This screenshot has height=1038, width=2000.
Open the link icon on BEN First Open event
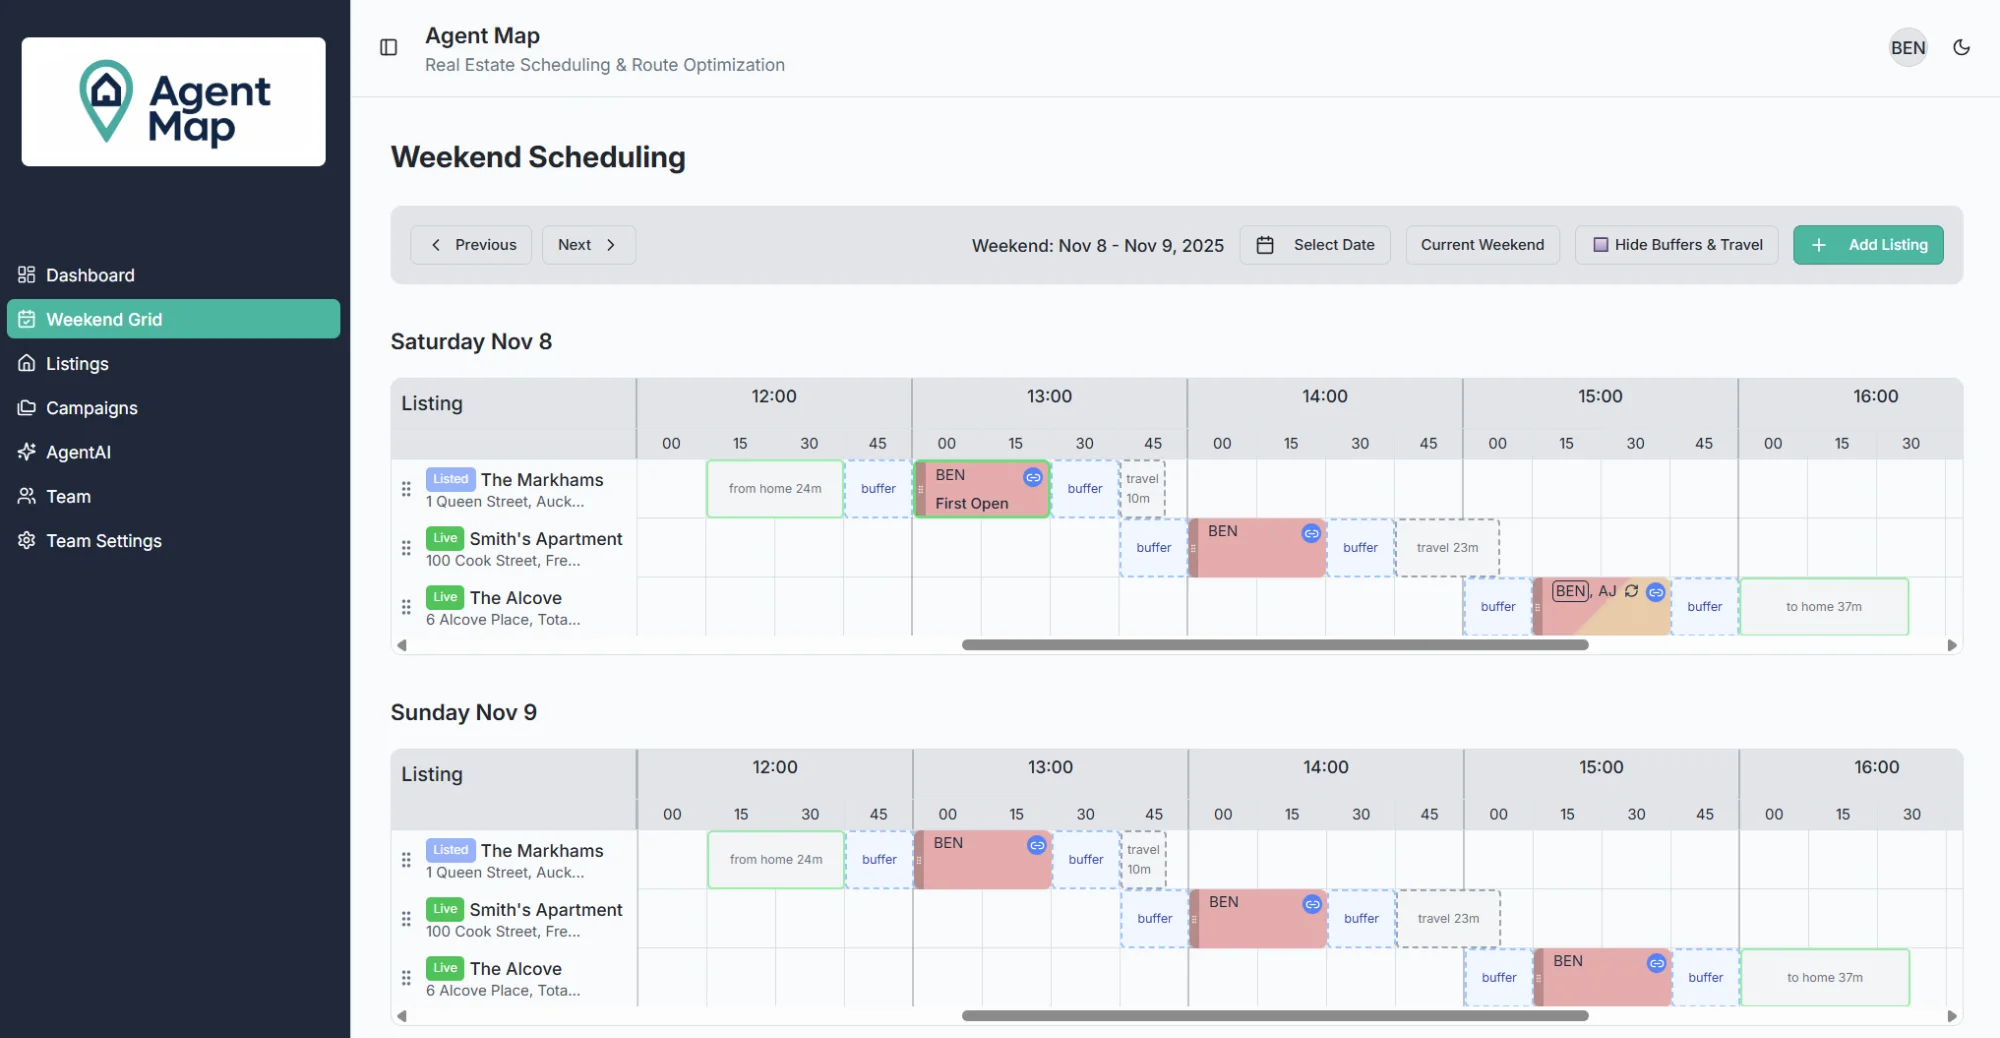[1032, 478]
